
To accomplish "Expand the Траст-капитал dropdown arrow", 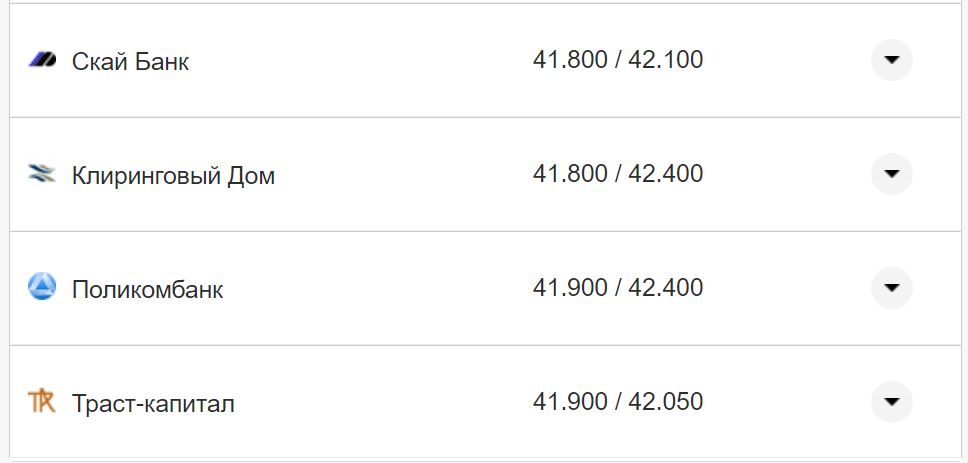I will (891, 402).
